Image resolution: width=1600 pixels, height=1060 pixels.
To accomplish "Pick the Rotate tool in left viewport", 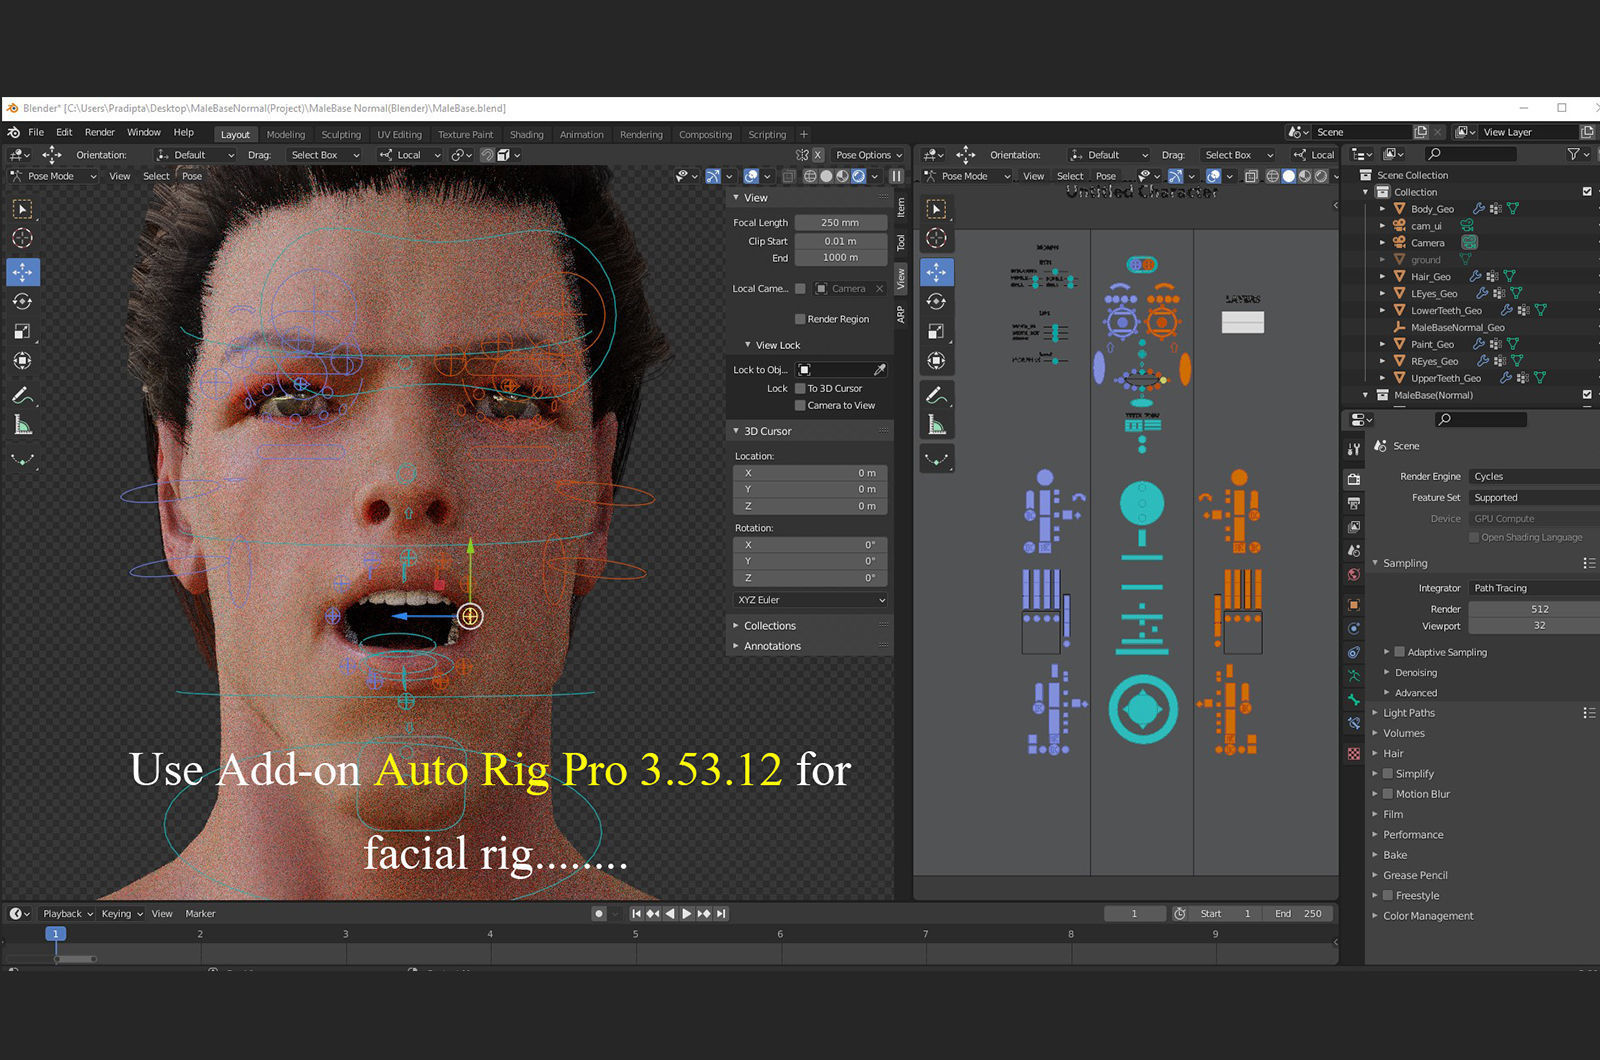I will (x=22, y=301).
